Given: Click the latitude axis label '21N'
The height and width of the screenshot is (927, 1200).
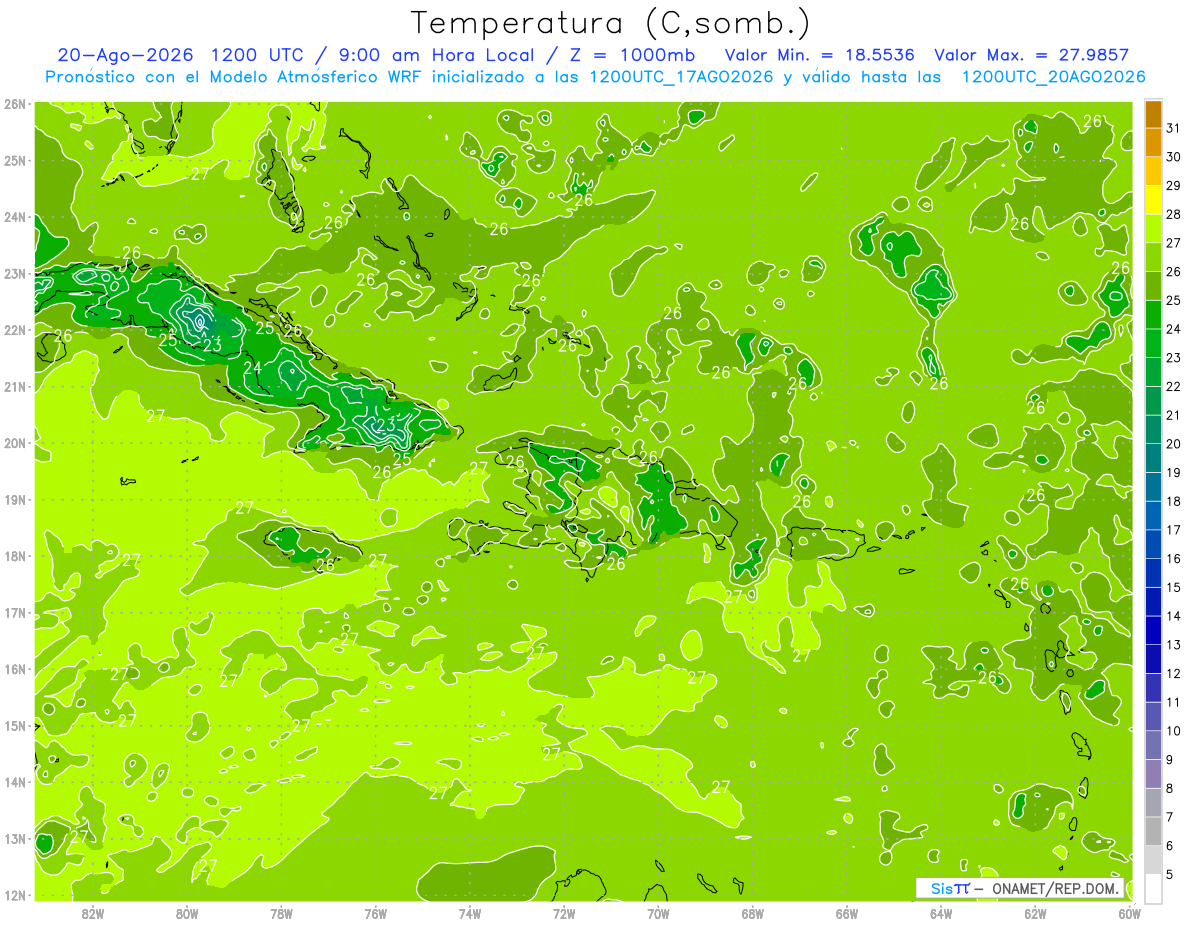Looking at the screenshot, I should (x=15, y=386).
